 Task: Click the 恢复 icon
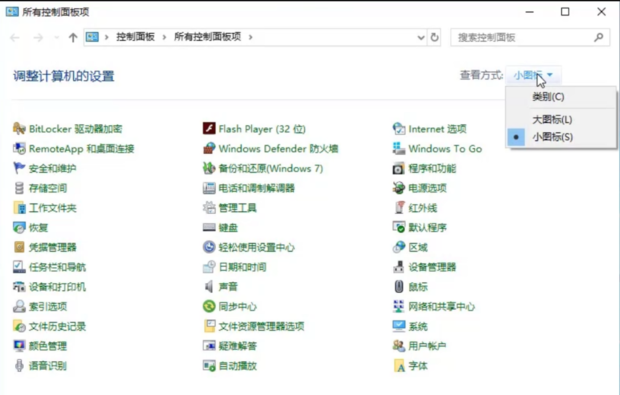[19, 227]
